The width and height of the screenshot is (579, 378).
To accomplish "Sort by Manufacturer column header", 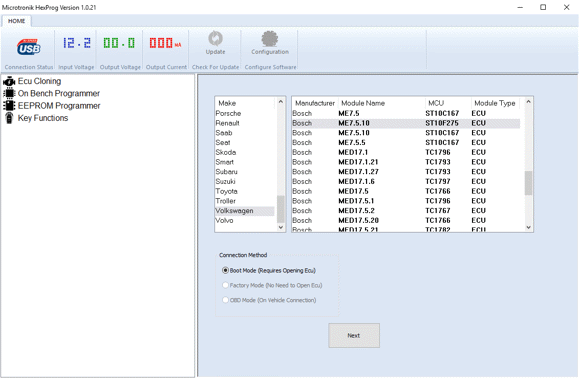I will click(x=315, y=103).
